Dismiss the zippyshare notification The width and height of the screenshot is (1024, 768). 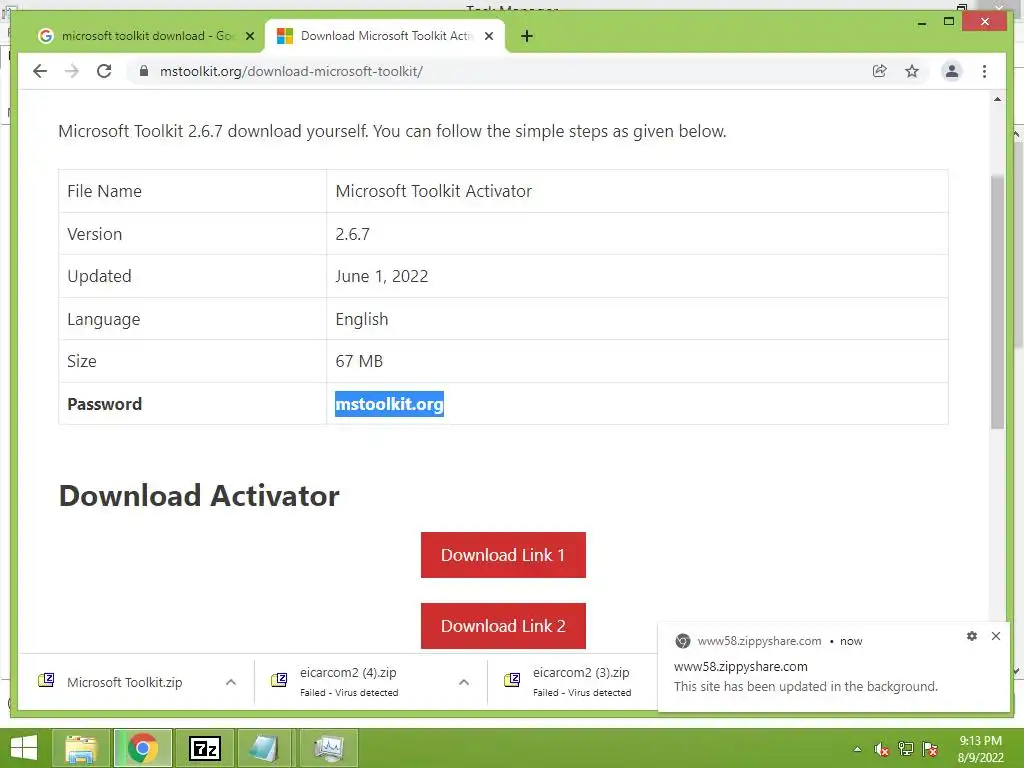pyautogui.click(x=996, y=636)
